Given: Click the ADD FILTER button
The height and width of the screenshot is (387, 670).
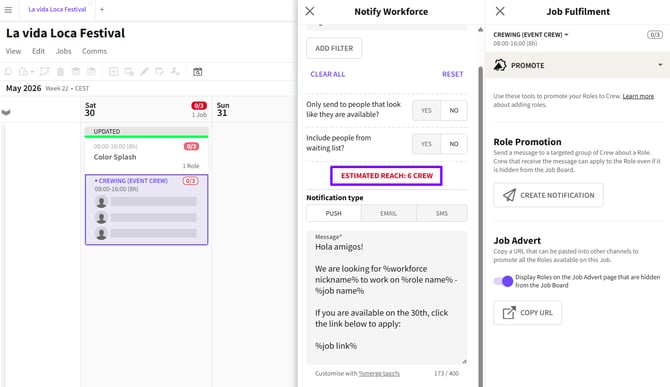Looking at the screenshot, I should [x=334, y=48].
